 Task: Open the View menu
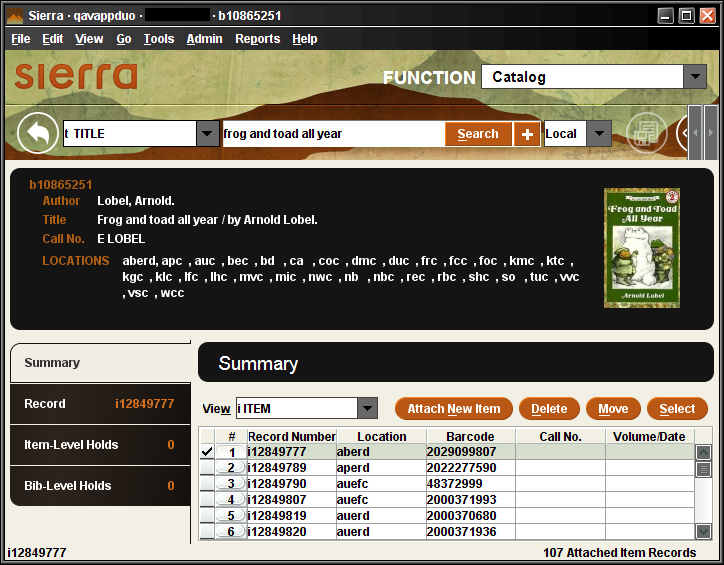tap(89, 39)
